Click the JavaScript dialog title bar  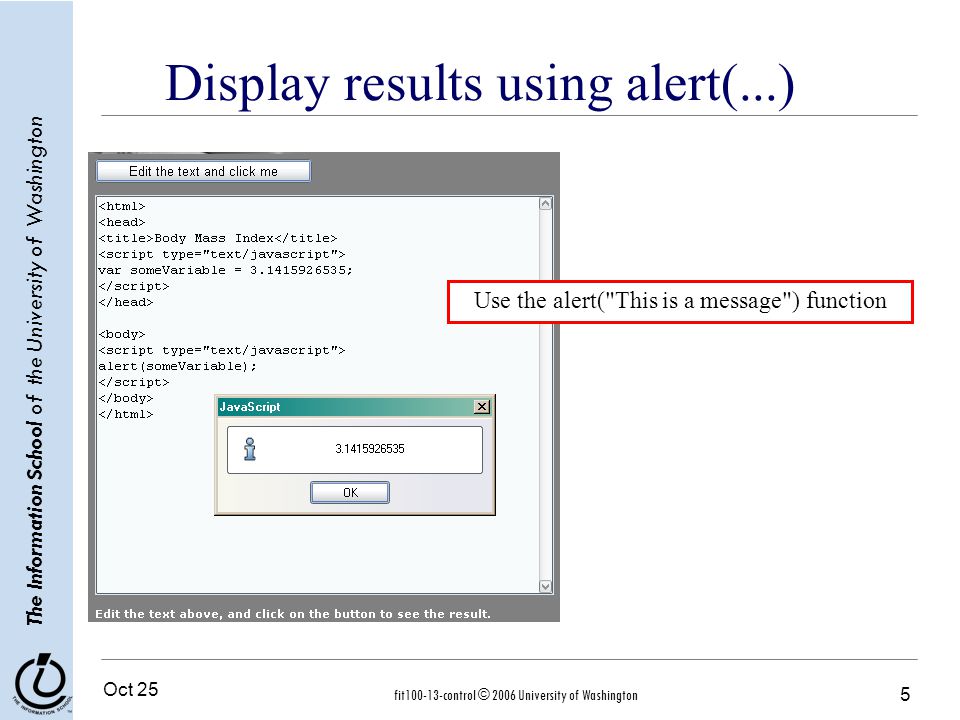click(x=354, y=407)
